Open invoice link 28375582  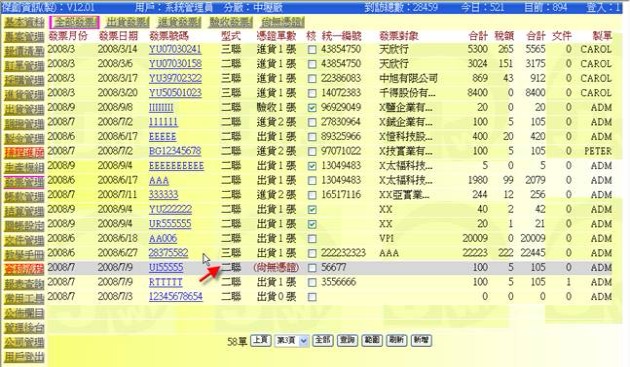point(168,253)
